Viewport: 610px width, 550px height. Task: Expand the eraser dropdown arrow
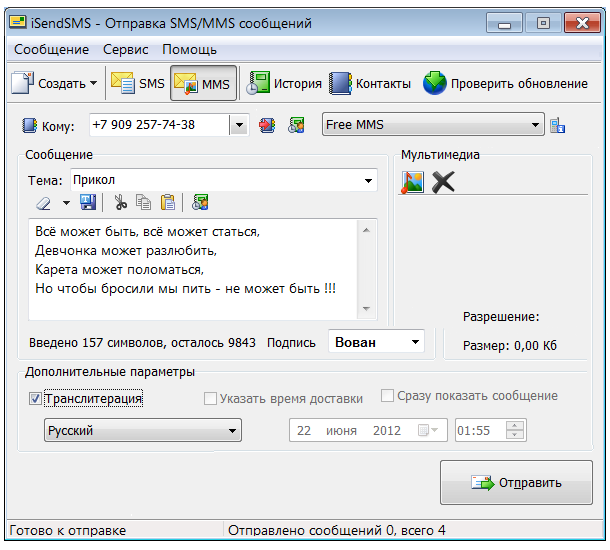click(67, 203)
